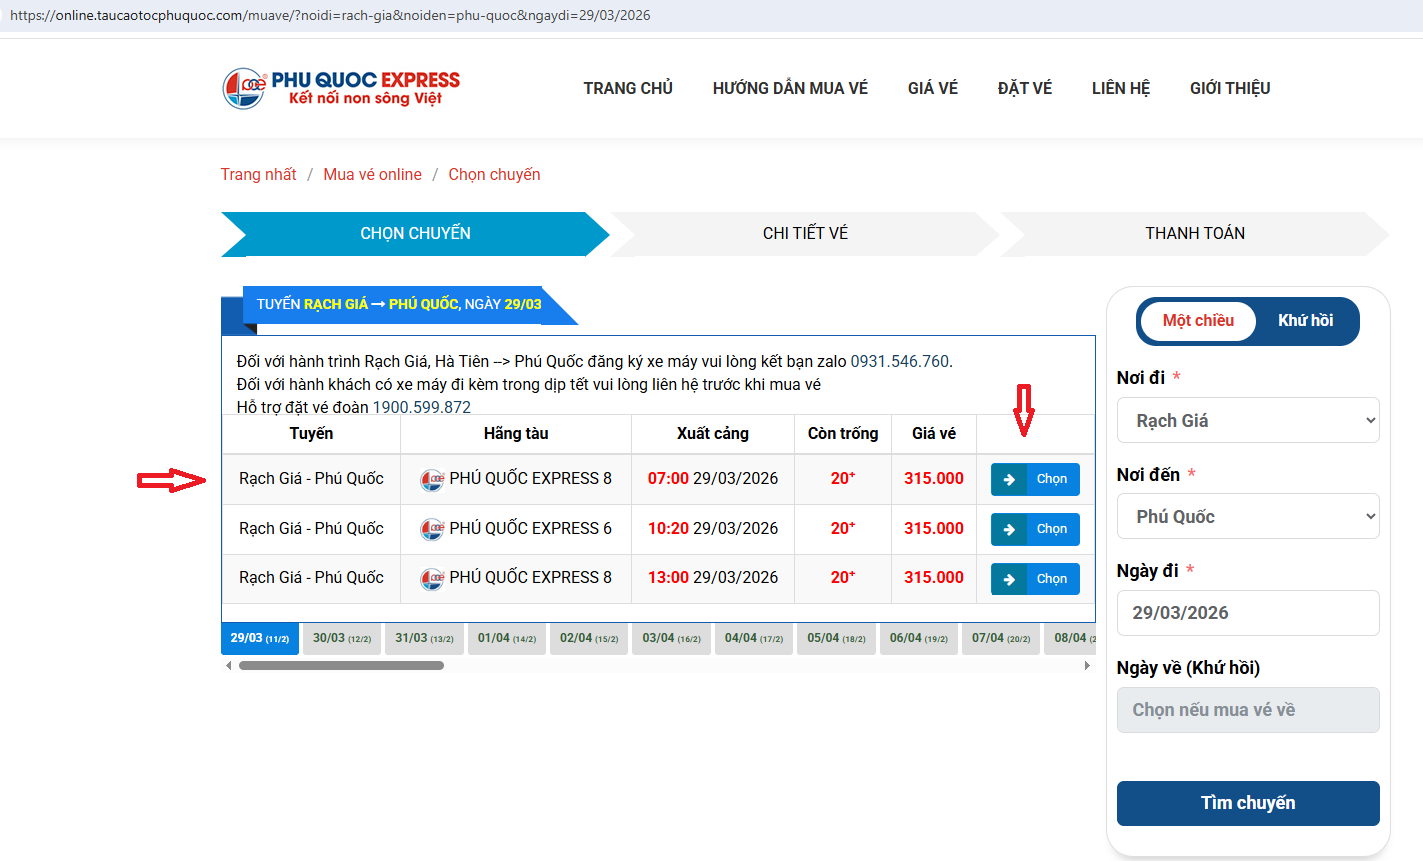Switch to Khứ hồi round trip
1423x861 pixels.
[x=1305, y=321]
